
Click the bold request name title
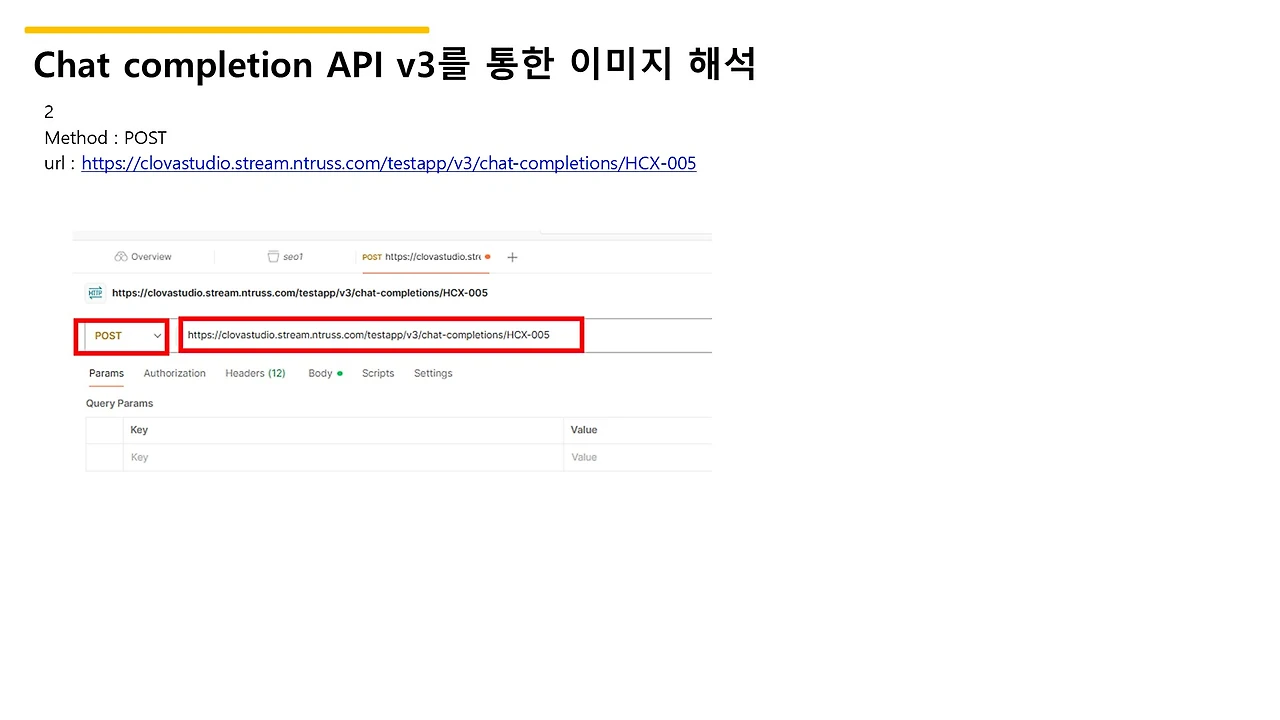coord(300,293)
